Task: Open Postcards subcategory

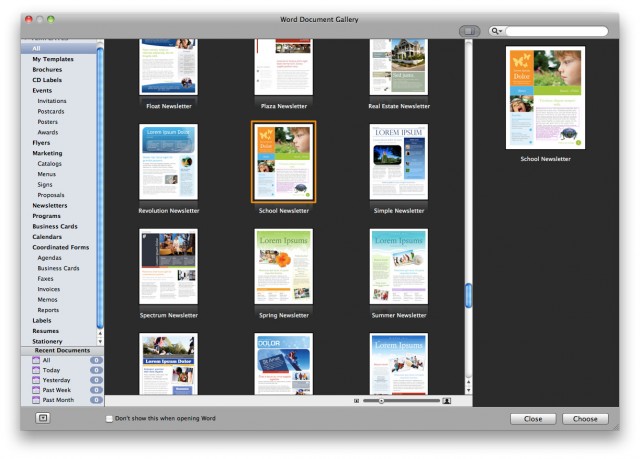Action: pos(51,111)
